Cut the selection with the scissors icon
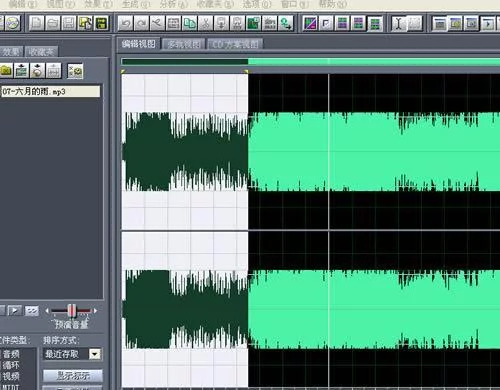The width and height of the screenshot is (500, 390). (x=206, y=23)
